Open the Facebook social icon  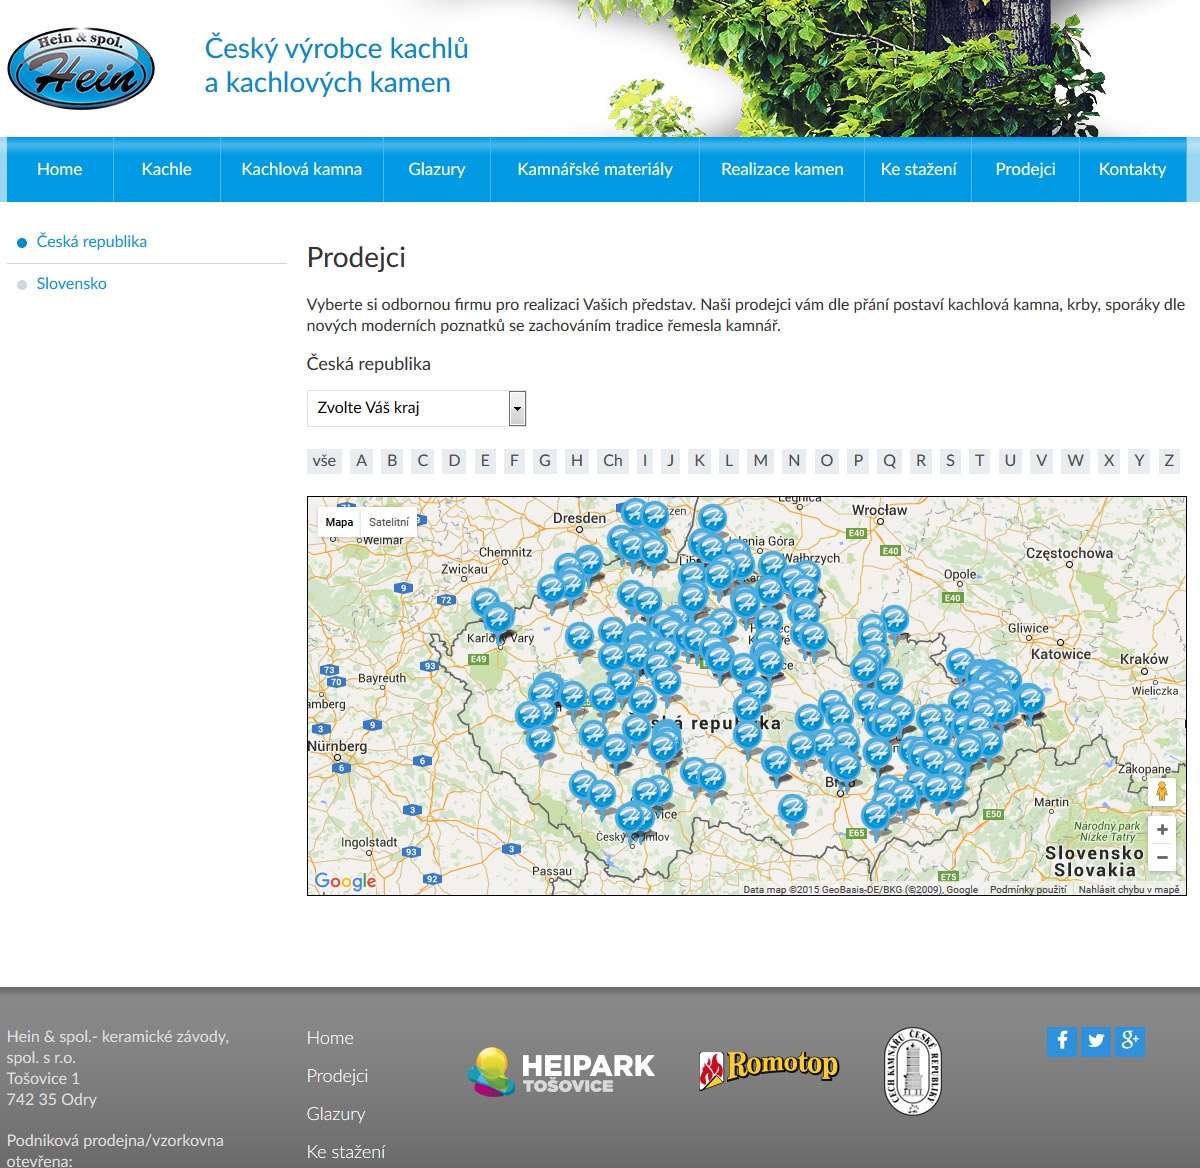point(1062,1041)
